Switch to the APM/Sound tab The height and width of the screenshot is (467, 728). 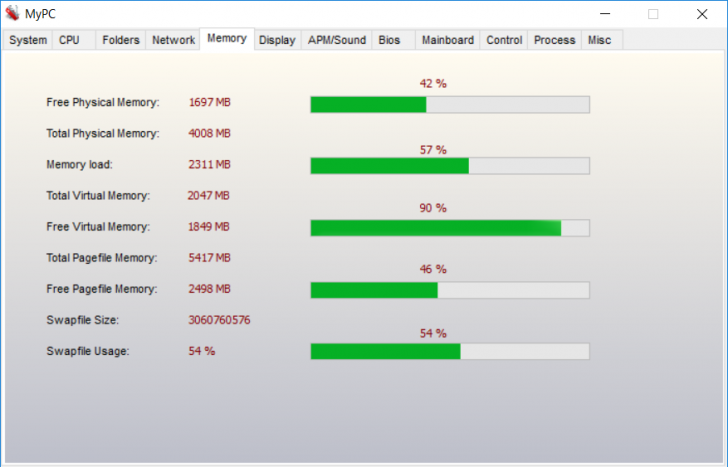[x=337, y=40]
